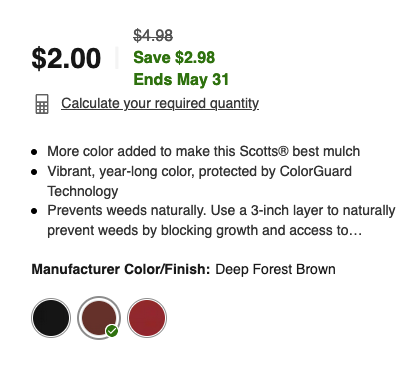Select the Deep Forest Brown swatch
The width and height of the screenshot is (414, 369).
tap(99, 318)
